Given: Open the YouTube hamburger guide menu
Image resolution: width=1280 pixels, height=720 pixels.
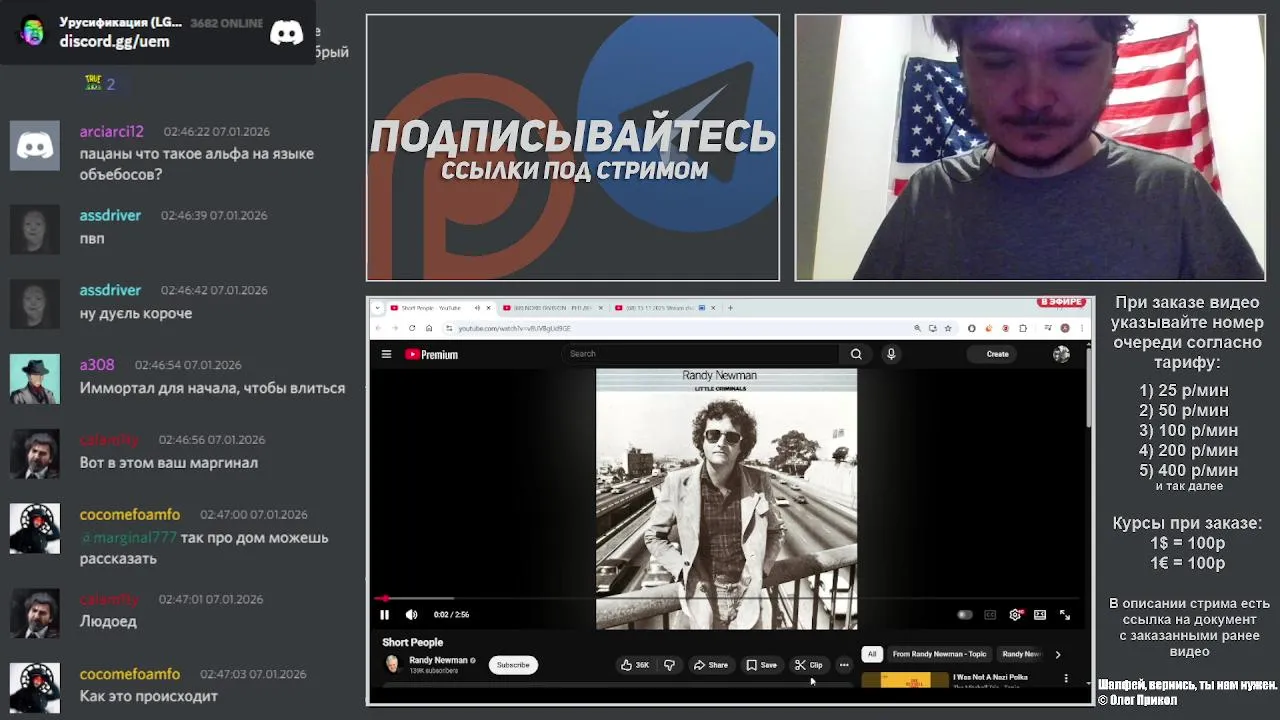Looking at the screenshot, I should tap(386, 354).
